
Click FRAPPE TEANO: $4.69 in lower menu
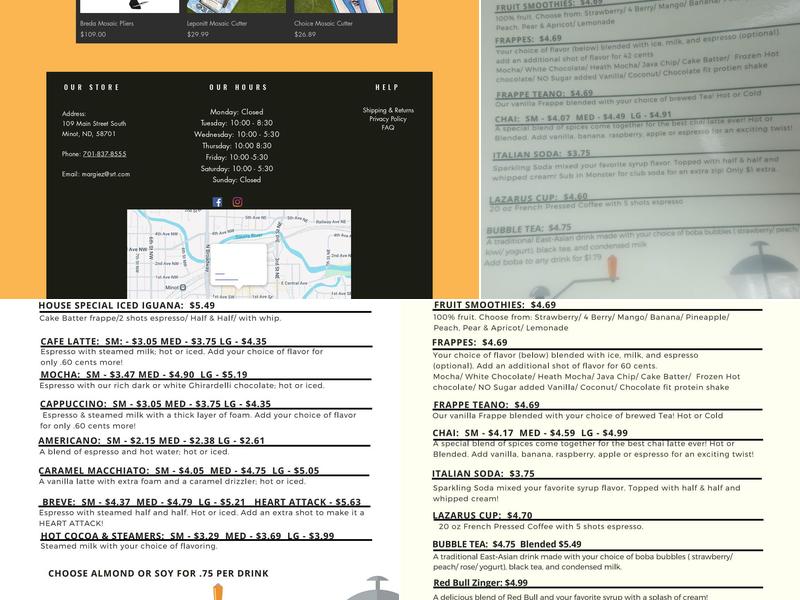486,405
